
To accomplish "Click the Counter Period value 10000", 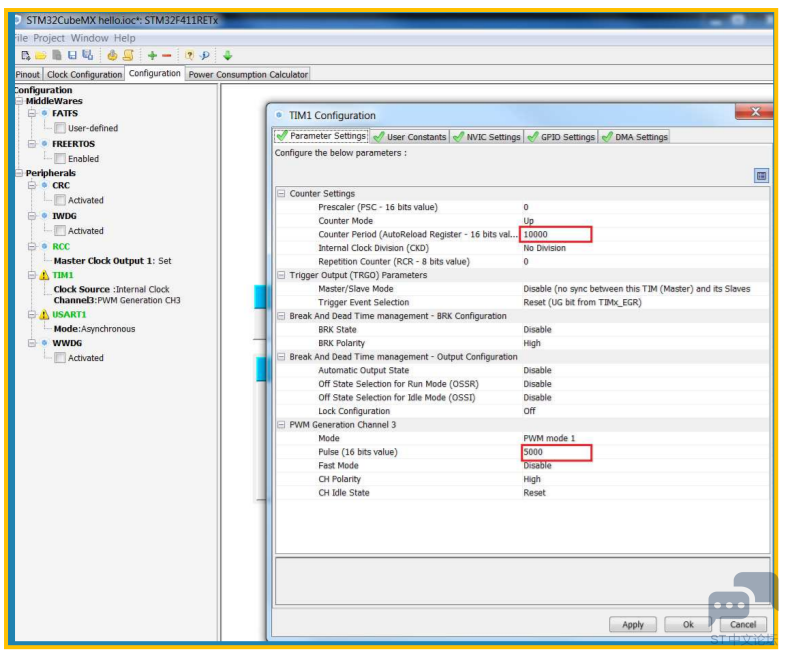I will click(x=556, y=235).
